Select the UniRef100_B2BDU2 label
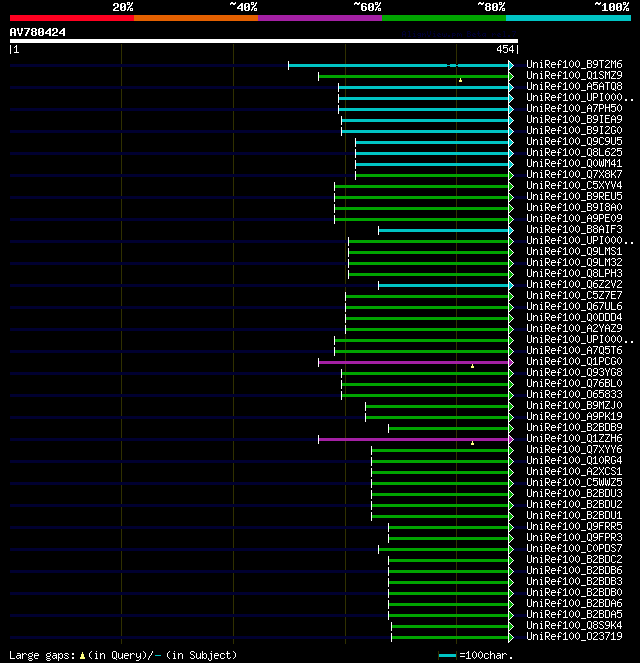640x663 pixels. click(x=574, y=504)
